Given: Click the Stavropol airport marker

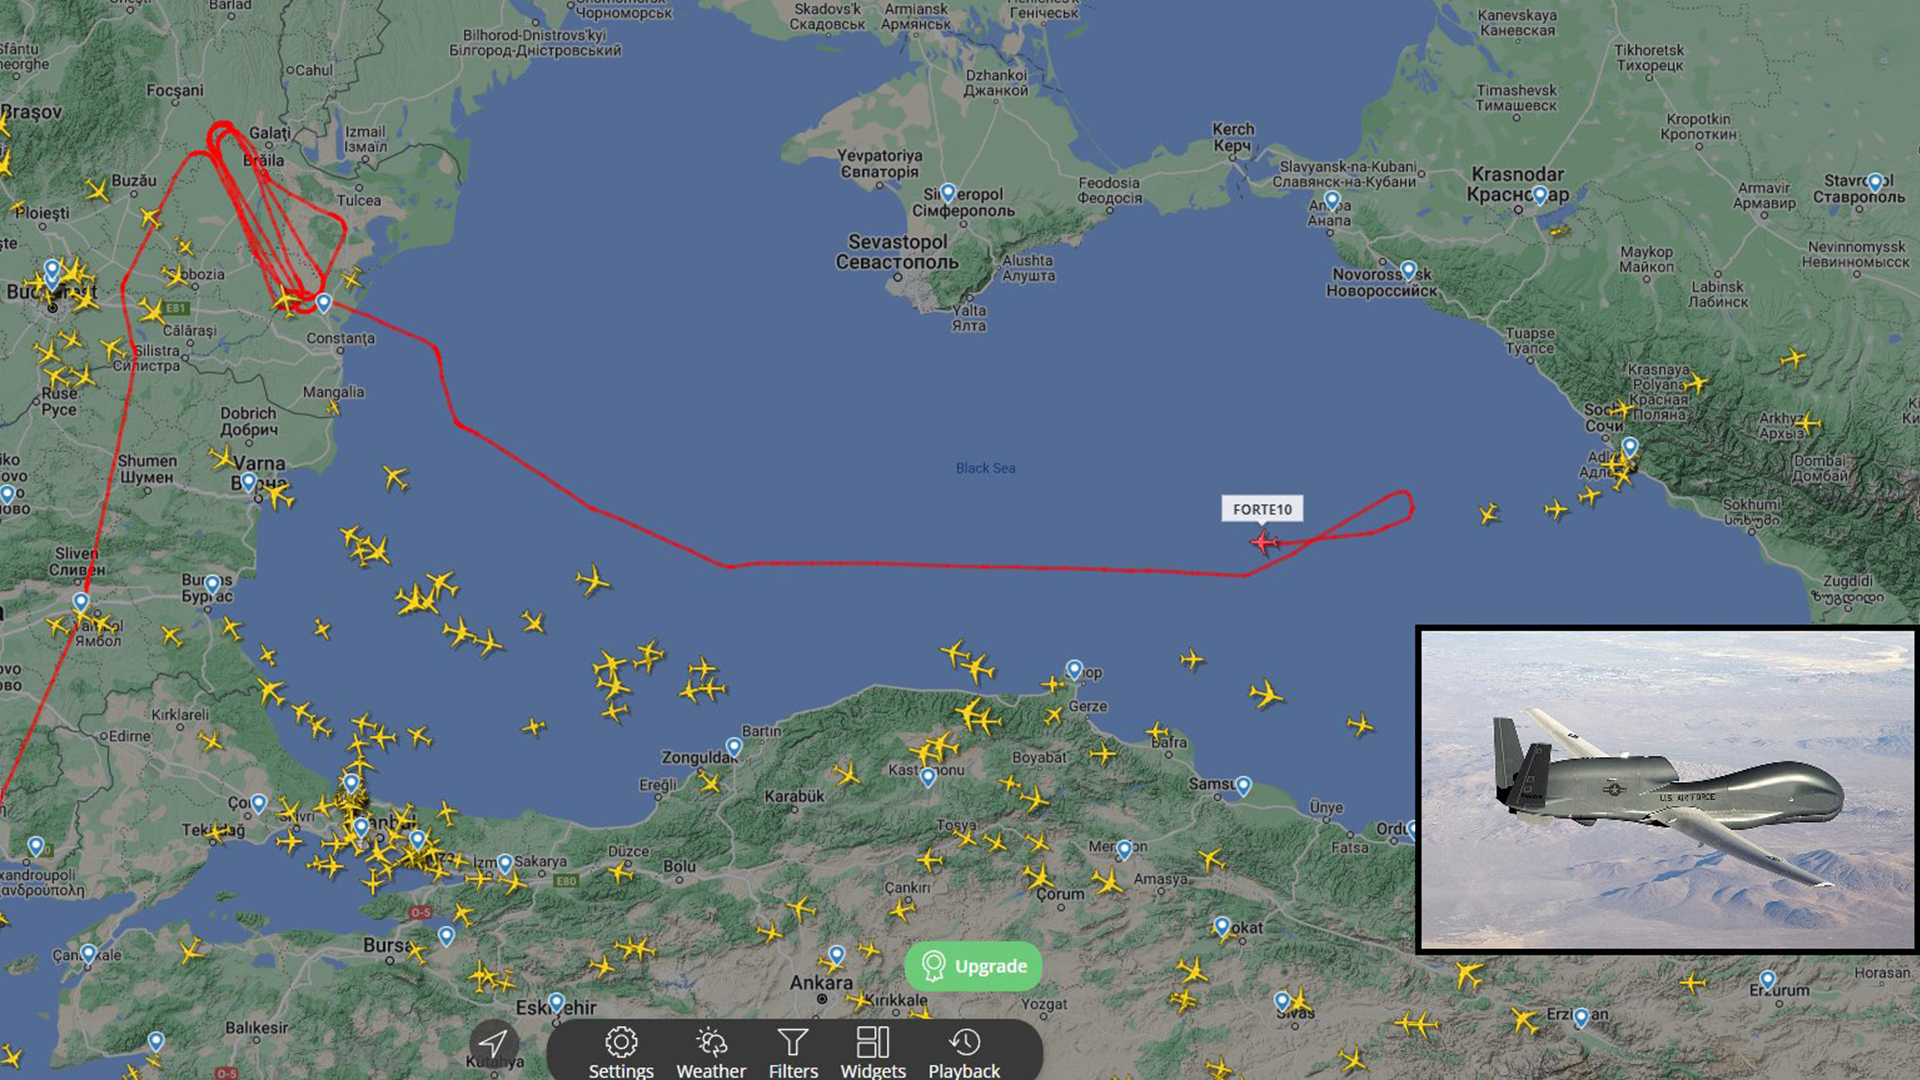Looking at the screenshot, I should tap(1875, 183).
